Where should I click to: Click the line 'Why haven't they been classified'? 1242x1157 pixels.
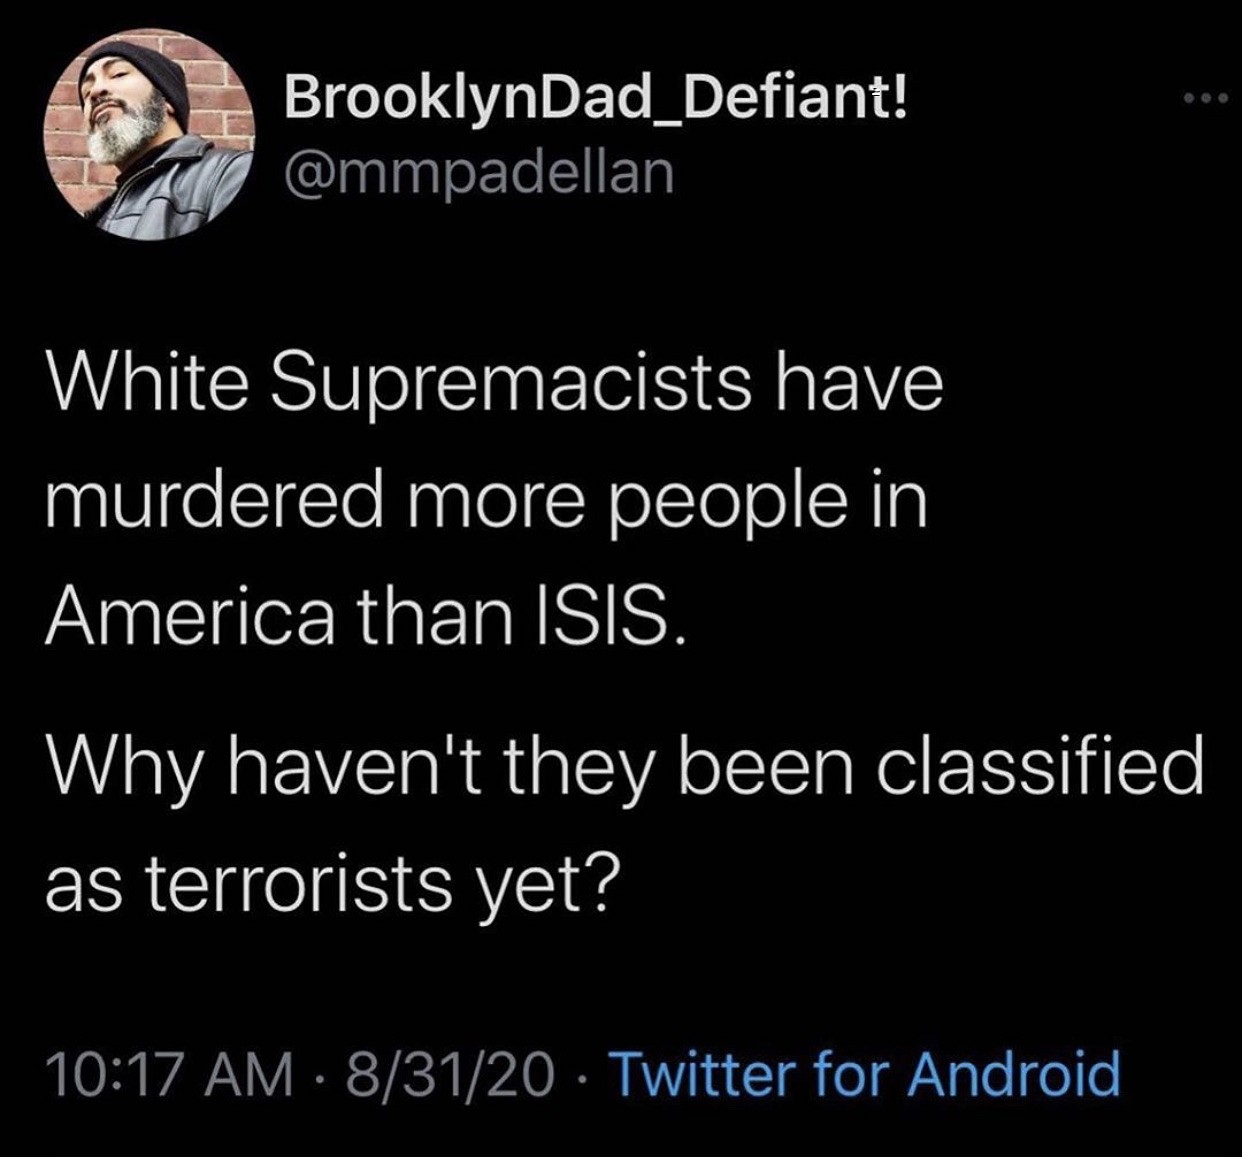[x=625, y=767]
